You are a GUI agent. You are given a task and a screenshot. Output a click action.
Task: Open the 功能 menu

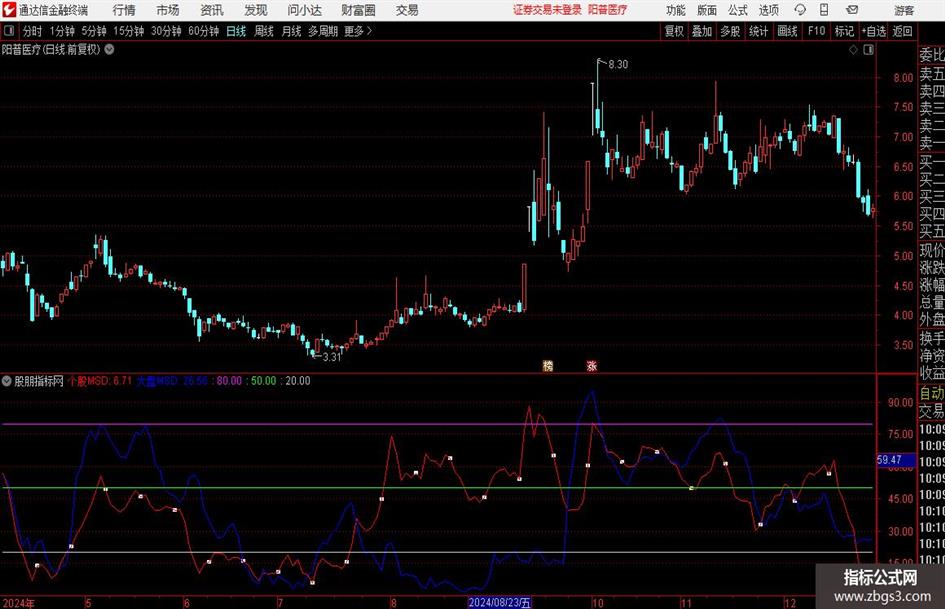(676, 10)
